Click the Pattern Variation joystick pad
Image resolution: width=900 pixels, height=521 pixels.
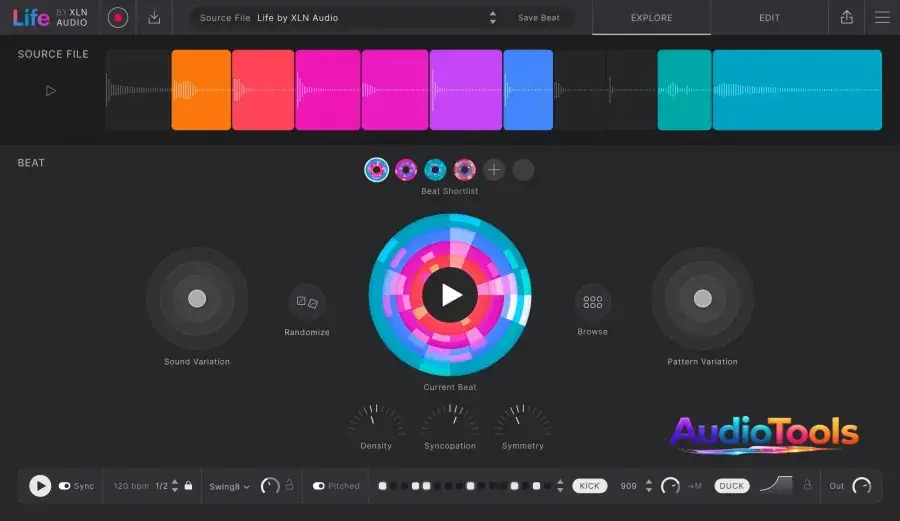click(703, 298)
